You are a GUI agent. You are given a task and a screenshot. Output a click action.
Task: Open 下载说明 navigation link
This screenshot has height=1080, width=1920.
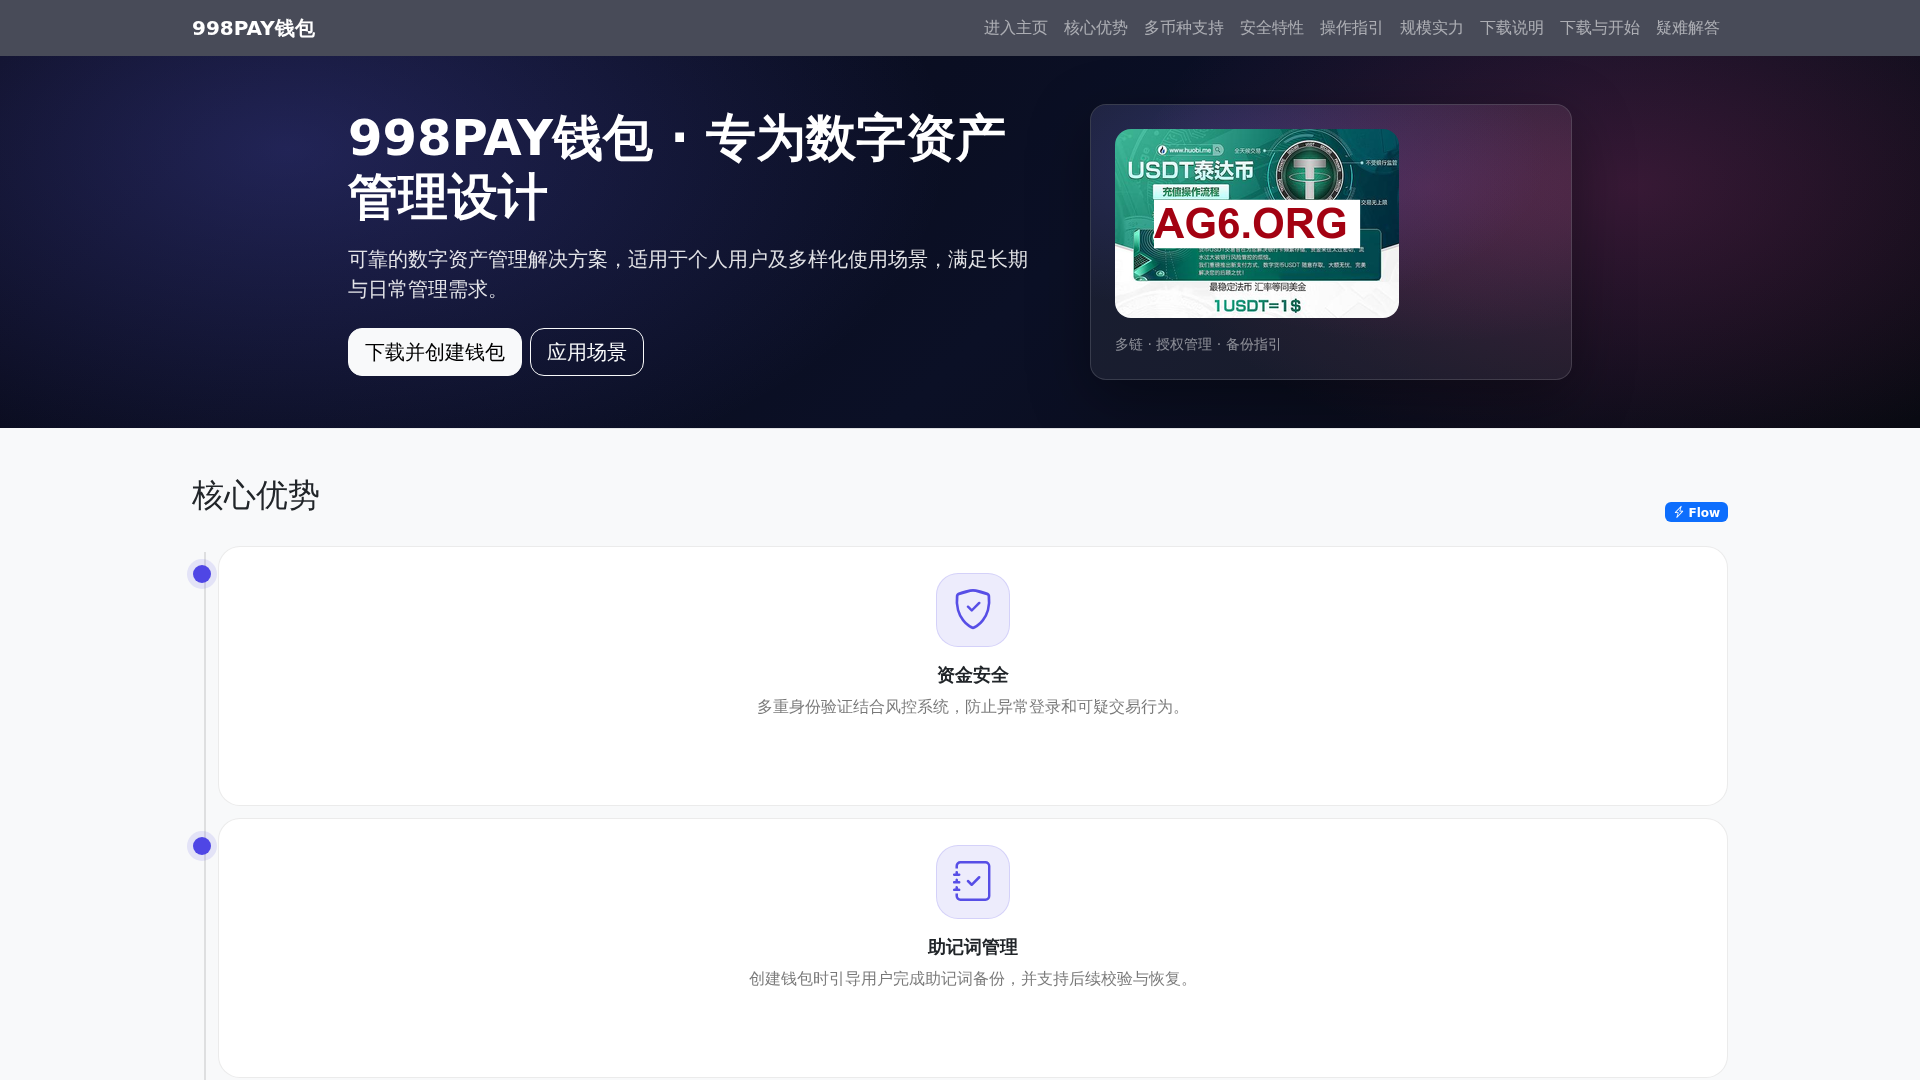tap(1511, 28)
